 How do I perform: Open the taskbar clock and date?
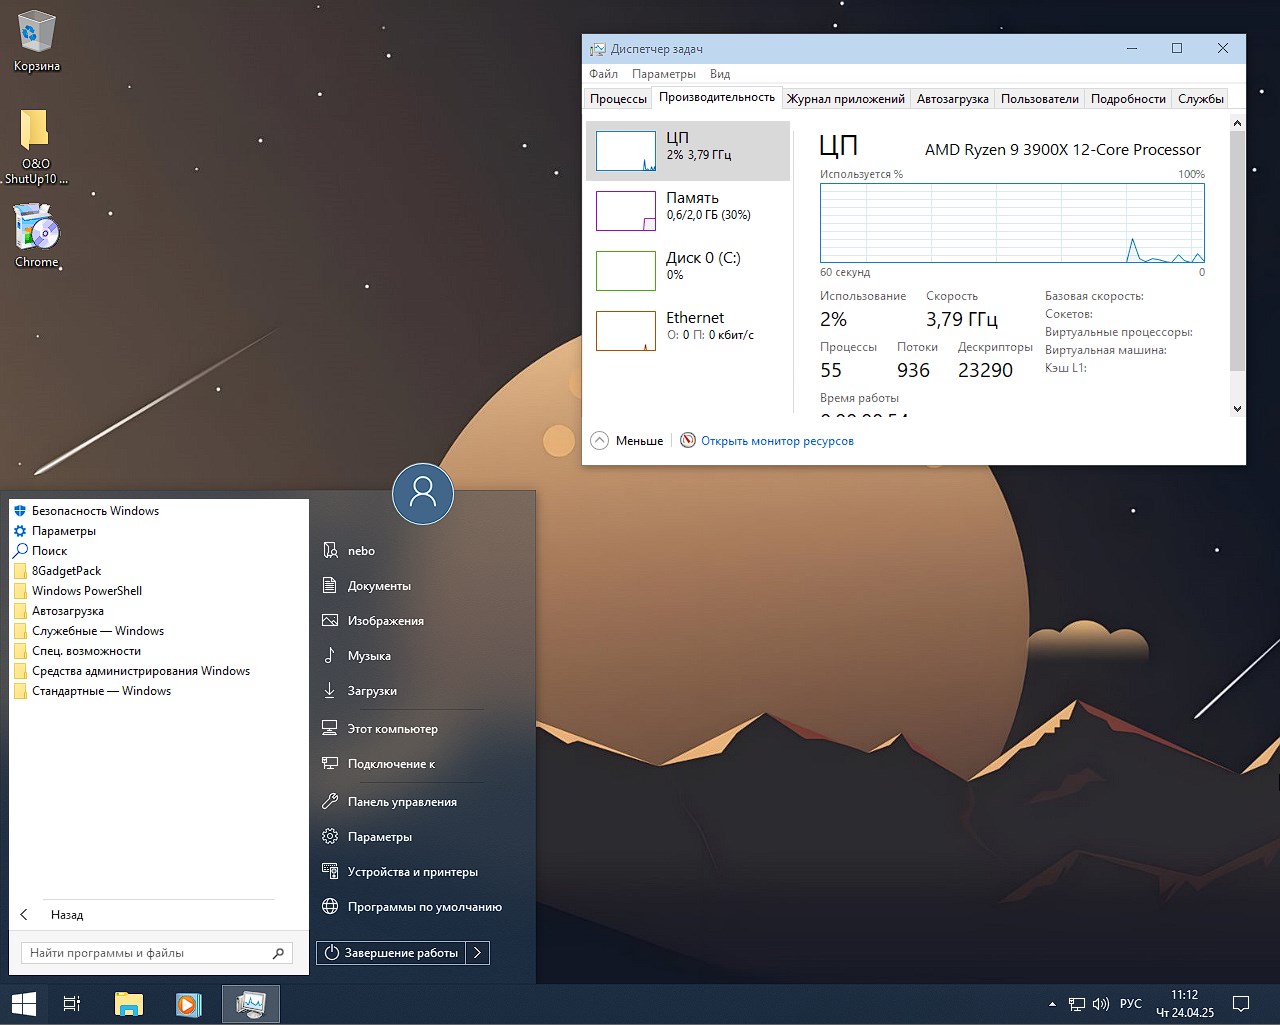pyautogui.click(x=1185, y=1004)
